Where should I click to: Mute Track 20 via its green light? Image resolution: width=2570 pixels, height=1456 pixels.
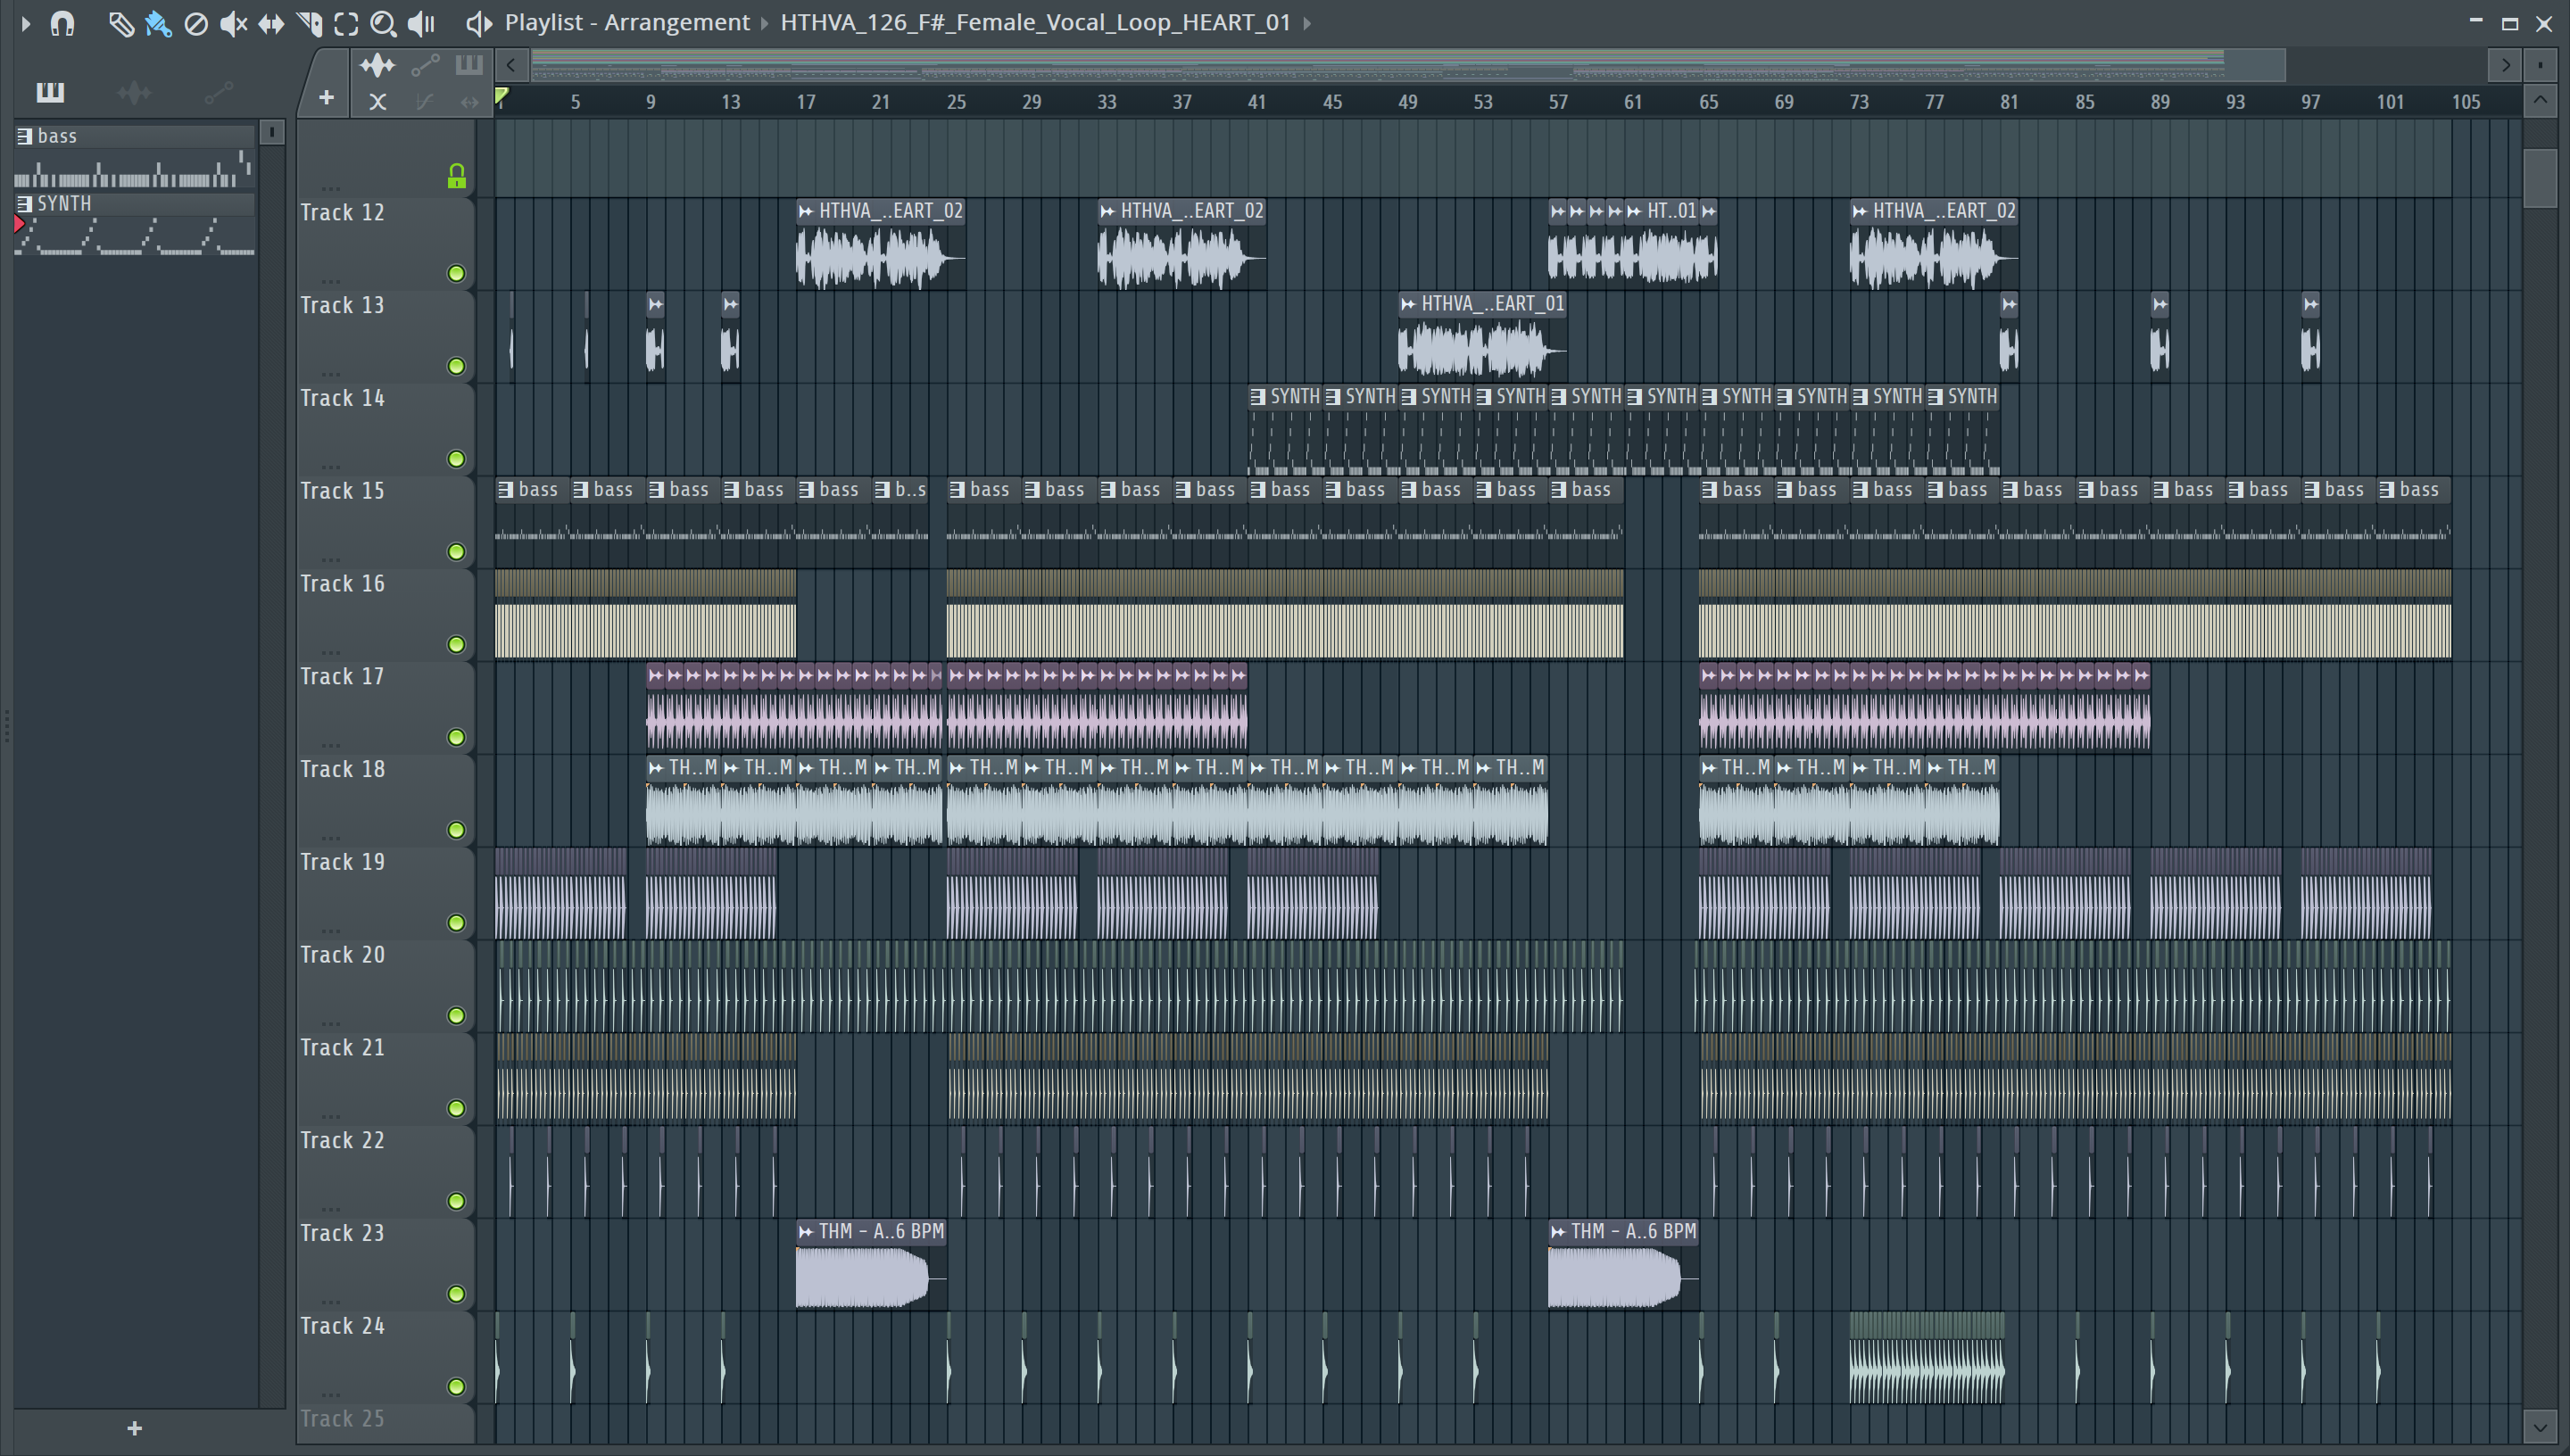pos(456,1016)
